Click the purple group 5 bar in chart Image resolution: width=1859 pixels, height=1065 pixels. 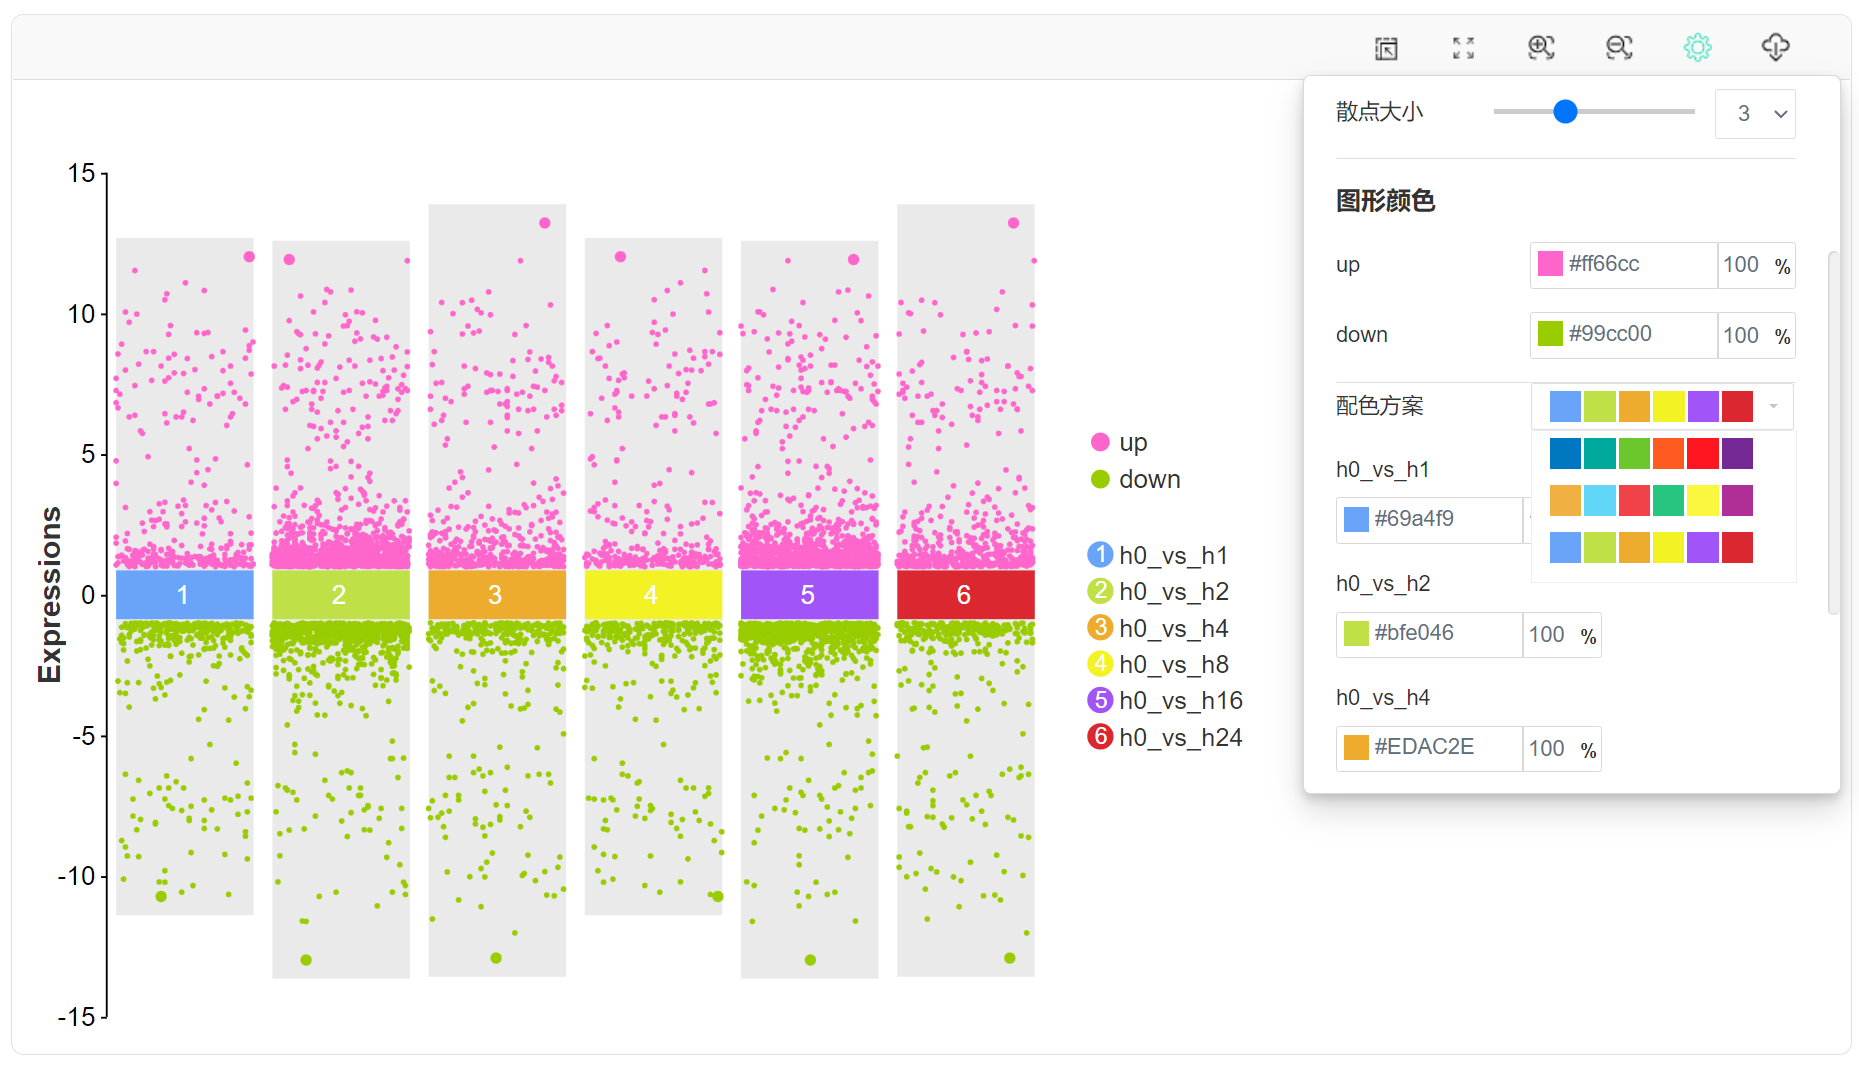(809, 595)
